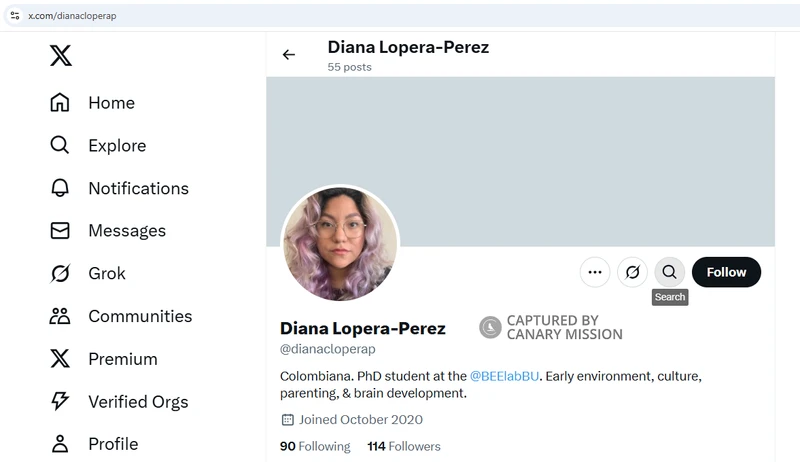This screenshot has width=800, height=462.
Task: Open the Notifications bell icon
Action: [x=60, y=188]
